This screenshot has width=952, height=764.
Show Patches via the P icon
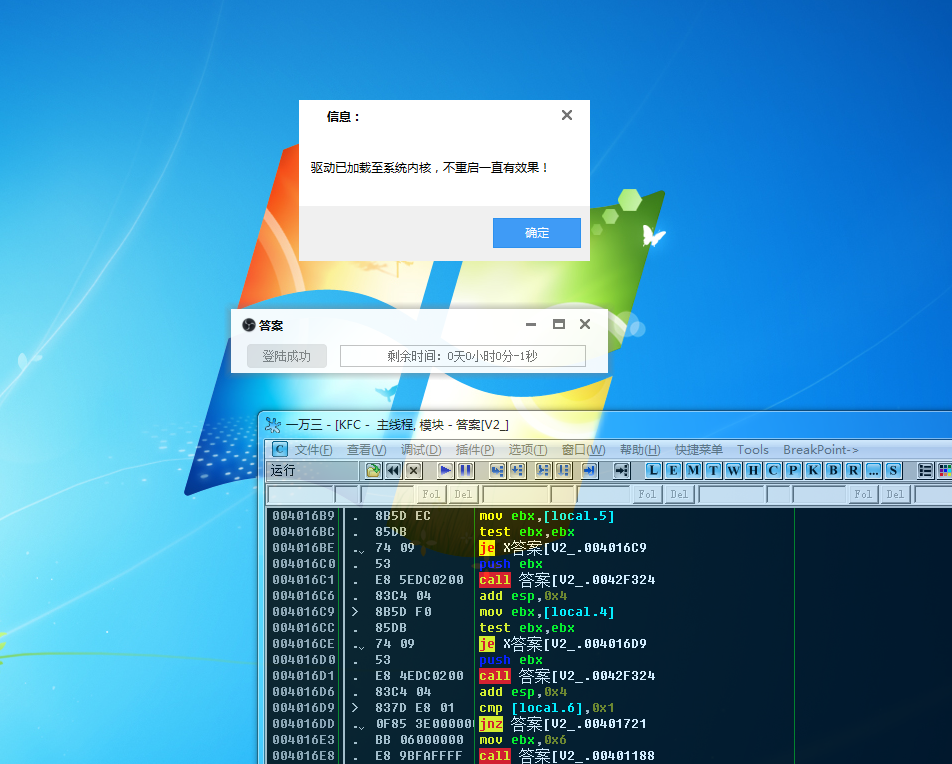click(x=793, y=470)
